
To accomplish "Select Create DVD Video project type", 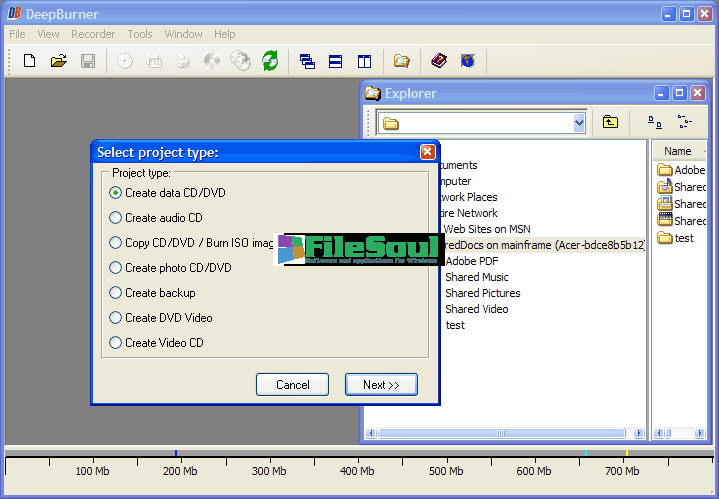I will point(116,318).
